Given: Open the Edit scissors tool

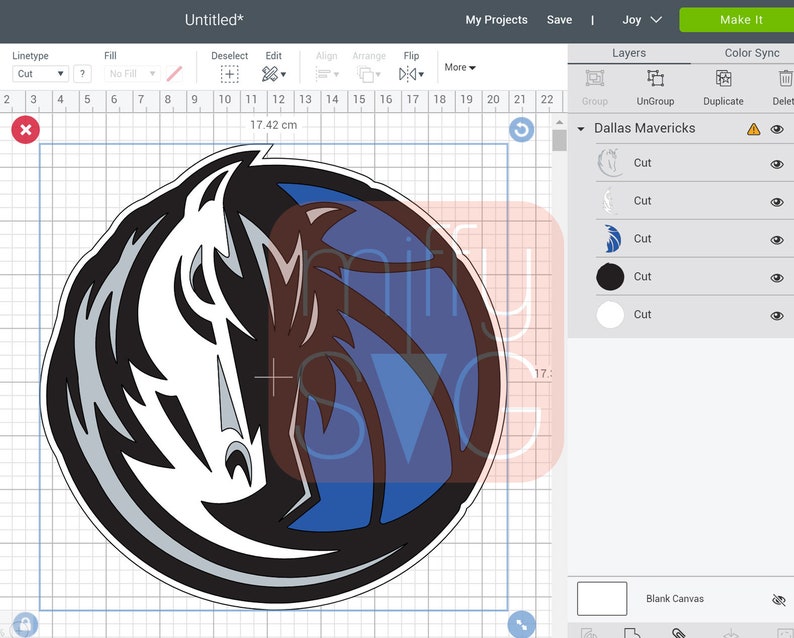Looking at the screenshot, I should (269, 74).
